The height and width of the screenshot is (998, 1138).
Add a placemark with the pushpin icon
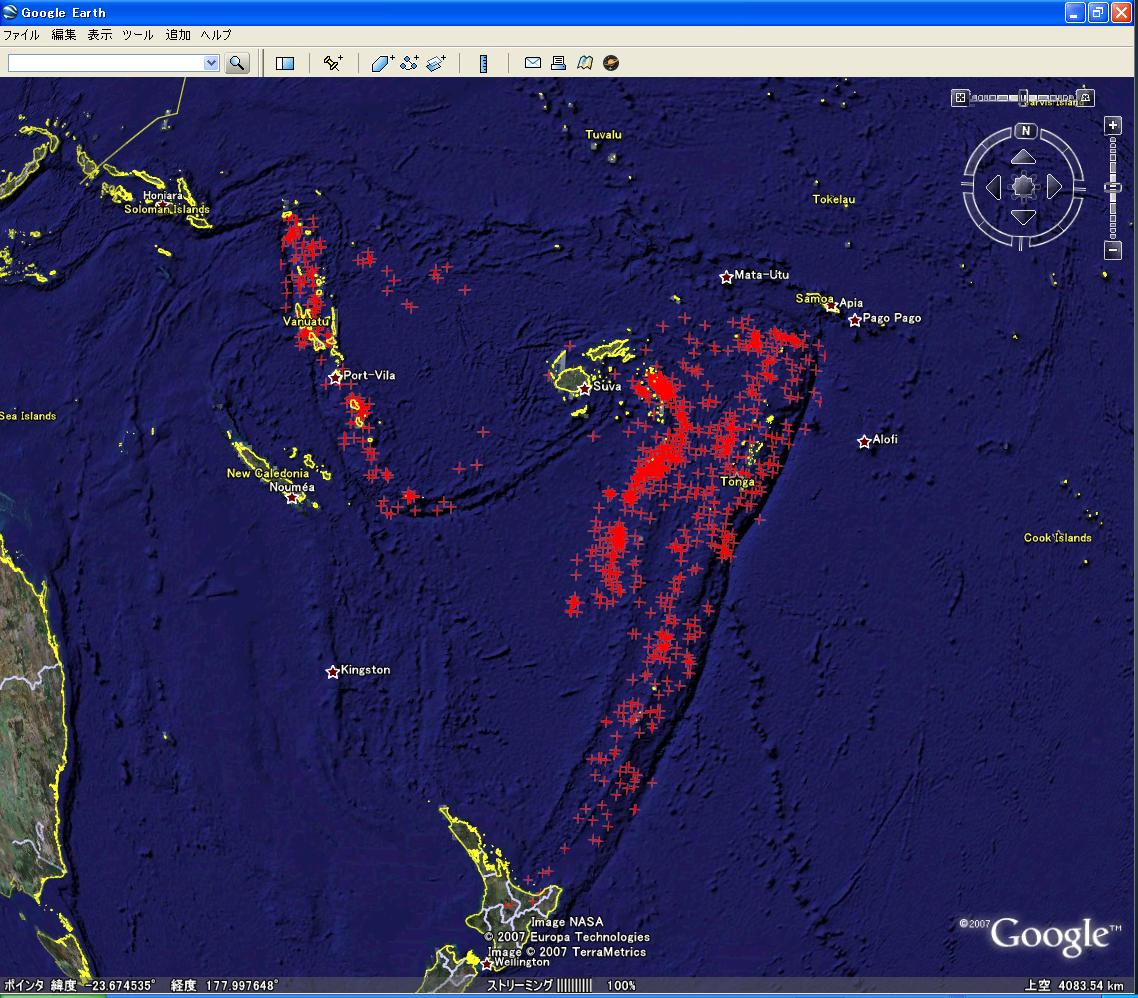click(333, 63)
